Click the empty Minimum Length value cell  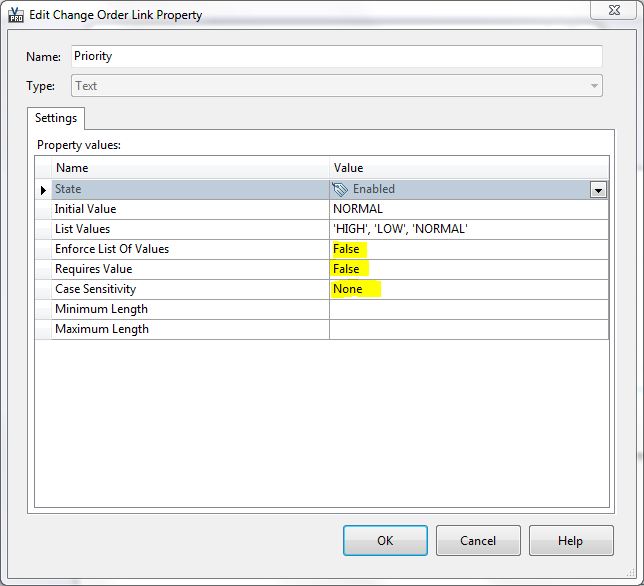pyautogui.click(x=469, y=309)
